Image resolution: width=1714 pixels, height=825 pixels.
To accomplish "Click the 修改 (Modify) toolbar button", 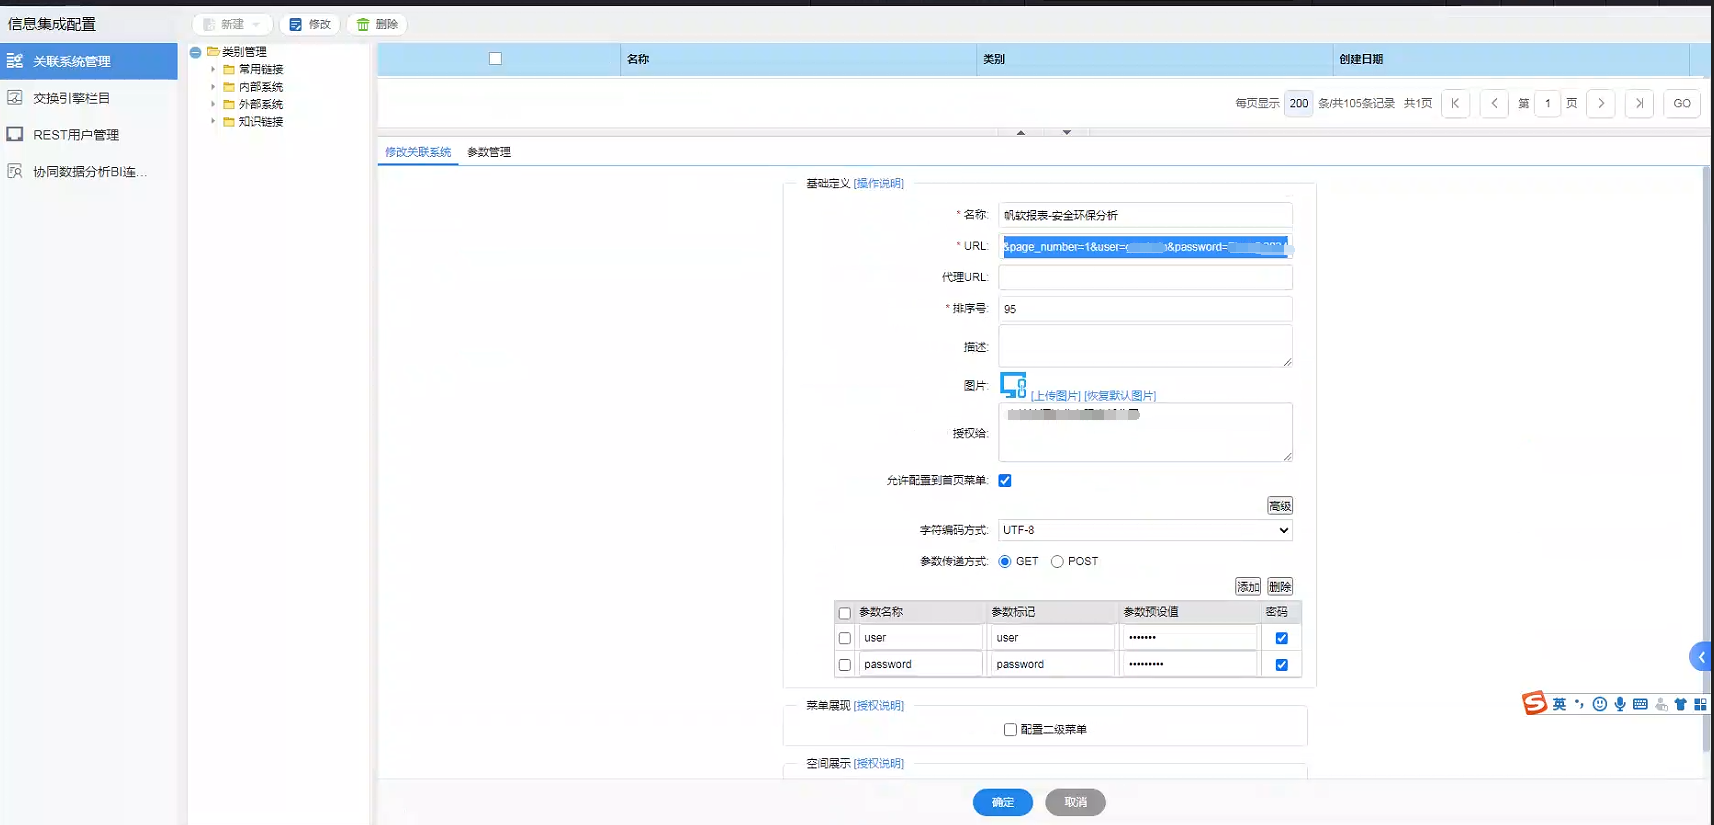I will pyautogui.click(x=310, y=24).
